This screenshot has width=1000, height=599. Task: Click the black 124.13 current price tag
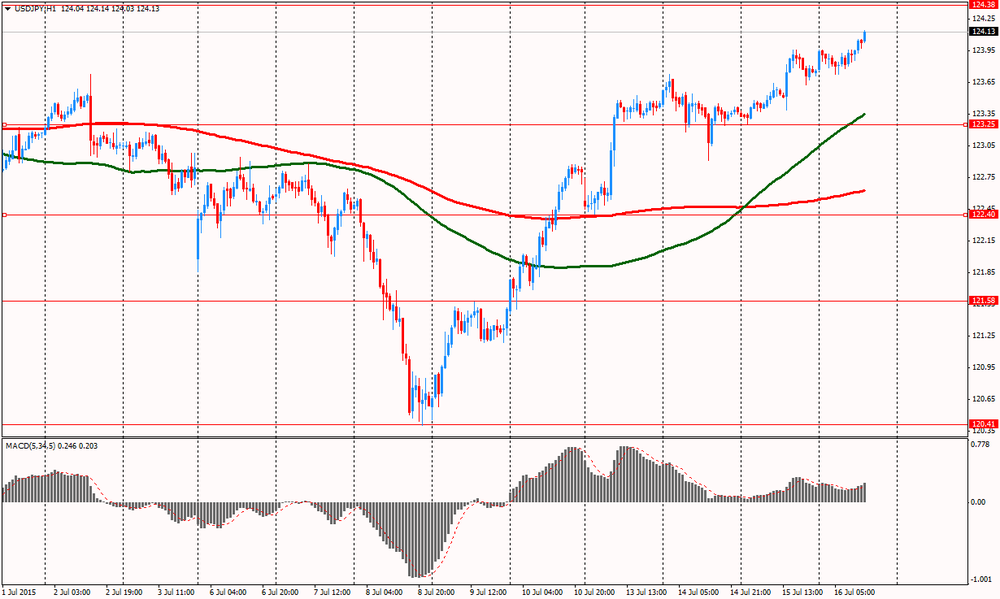pyautogui.click(x=983, y=32)
